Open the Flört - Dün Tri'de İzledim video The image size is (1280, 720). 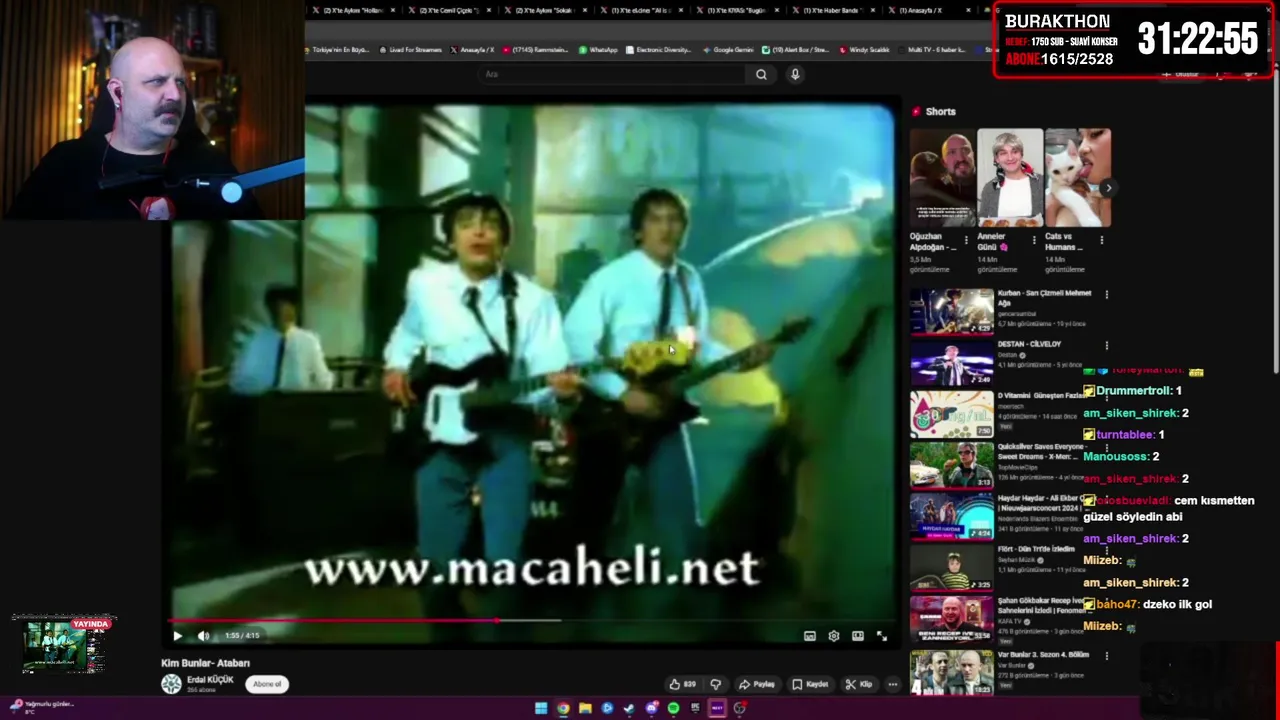pos(952,567)
